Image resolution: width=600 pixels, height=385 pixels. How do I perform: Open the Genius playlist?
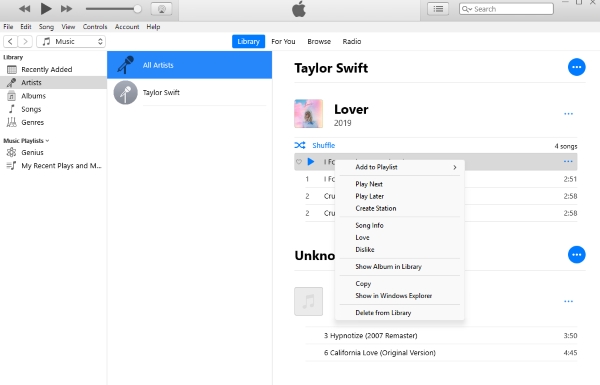(53, 152)
